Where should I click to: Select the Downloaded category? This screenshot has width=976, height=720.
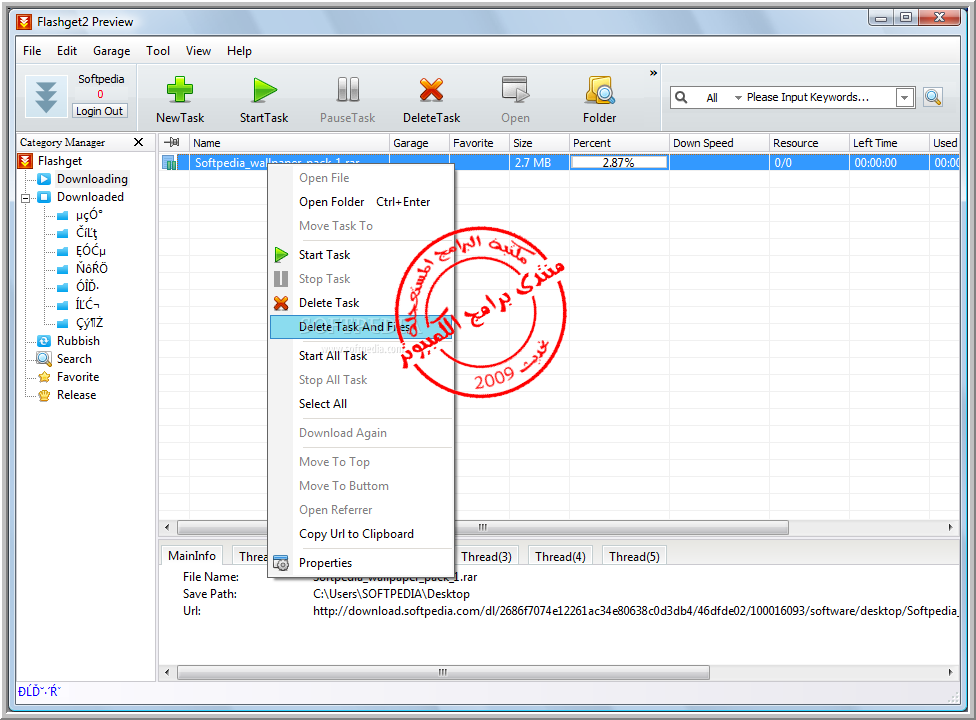(x=90, y=197)
